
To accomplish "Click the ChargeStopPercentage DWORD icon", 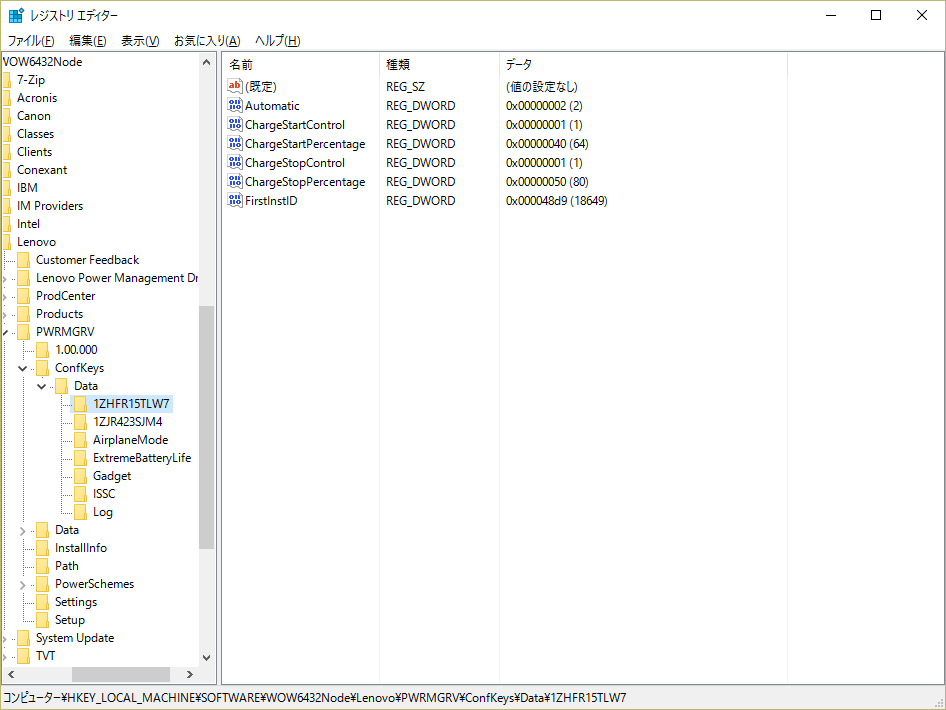I will (x=235, y=182).
